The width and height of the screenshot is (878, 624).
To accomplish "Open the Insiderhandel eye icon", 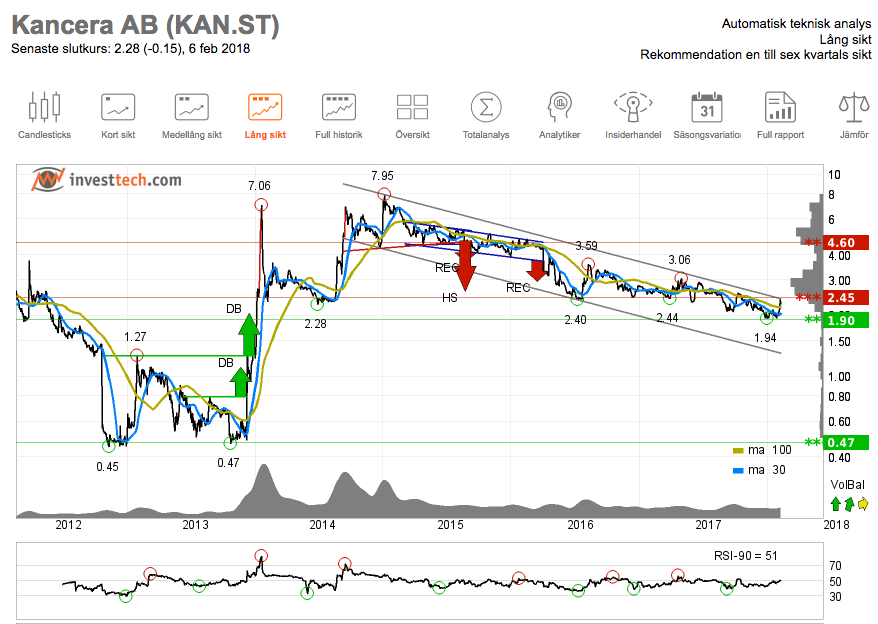I will click(633, 115).
